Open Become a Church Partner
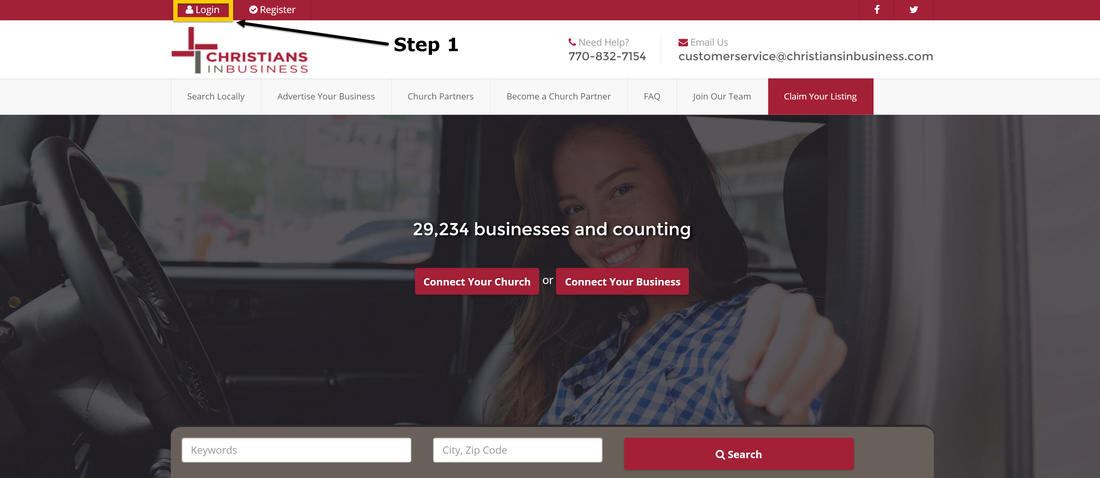This screenshot has height=478, width=1100. [x=558, y=96]
